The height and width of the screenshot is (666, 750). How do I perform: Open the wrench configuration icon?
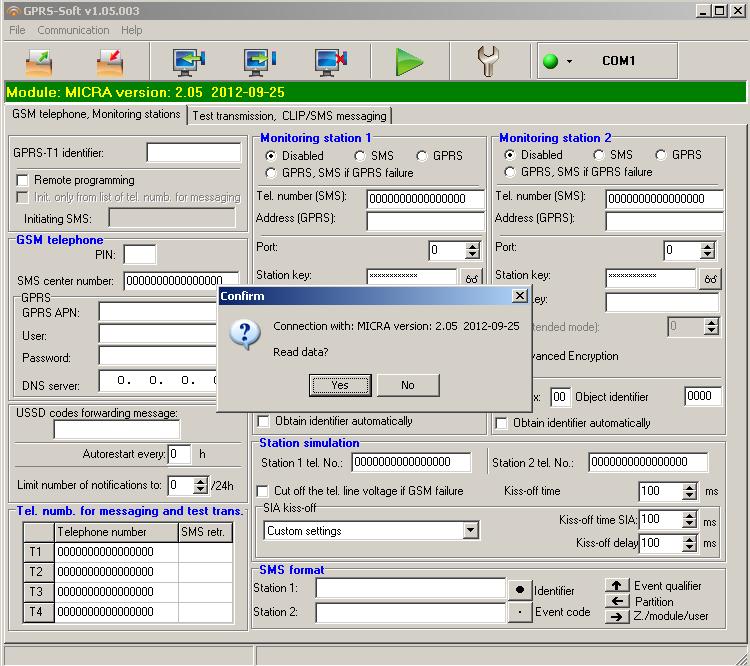pyautogui.click(x=488, y=61)
